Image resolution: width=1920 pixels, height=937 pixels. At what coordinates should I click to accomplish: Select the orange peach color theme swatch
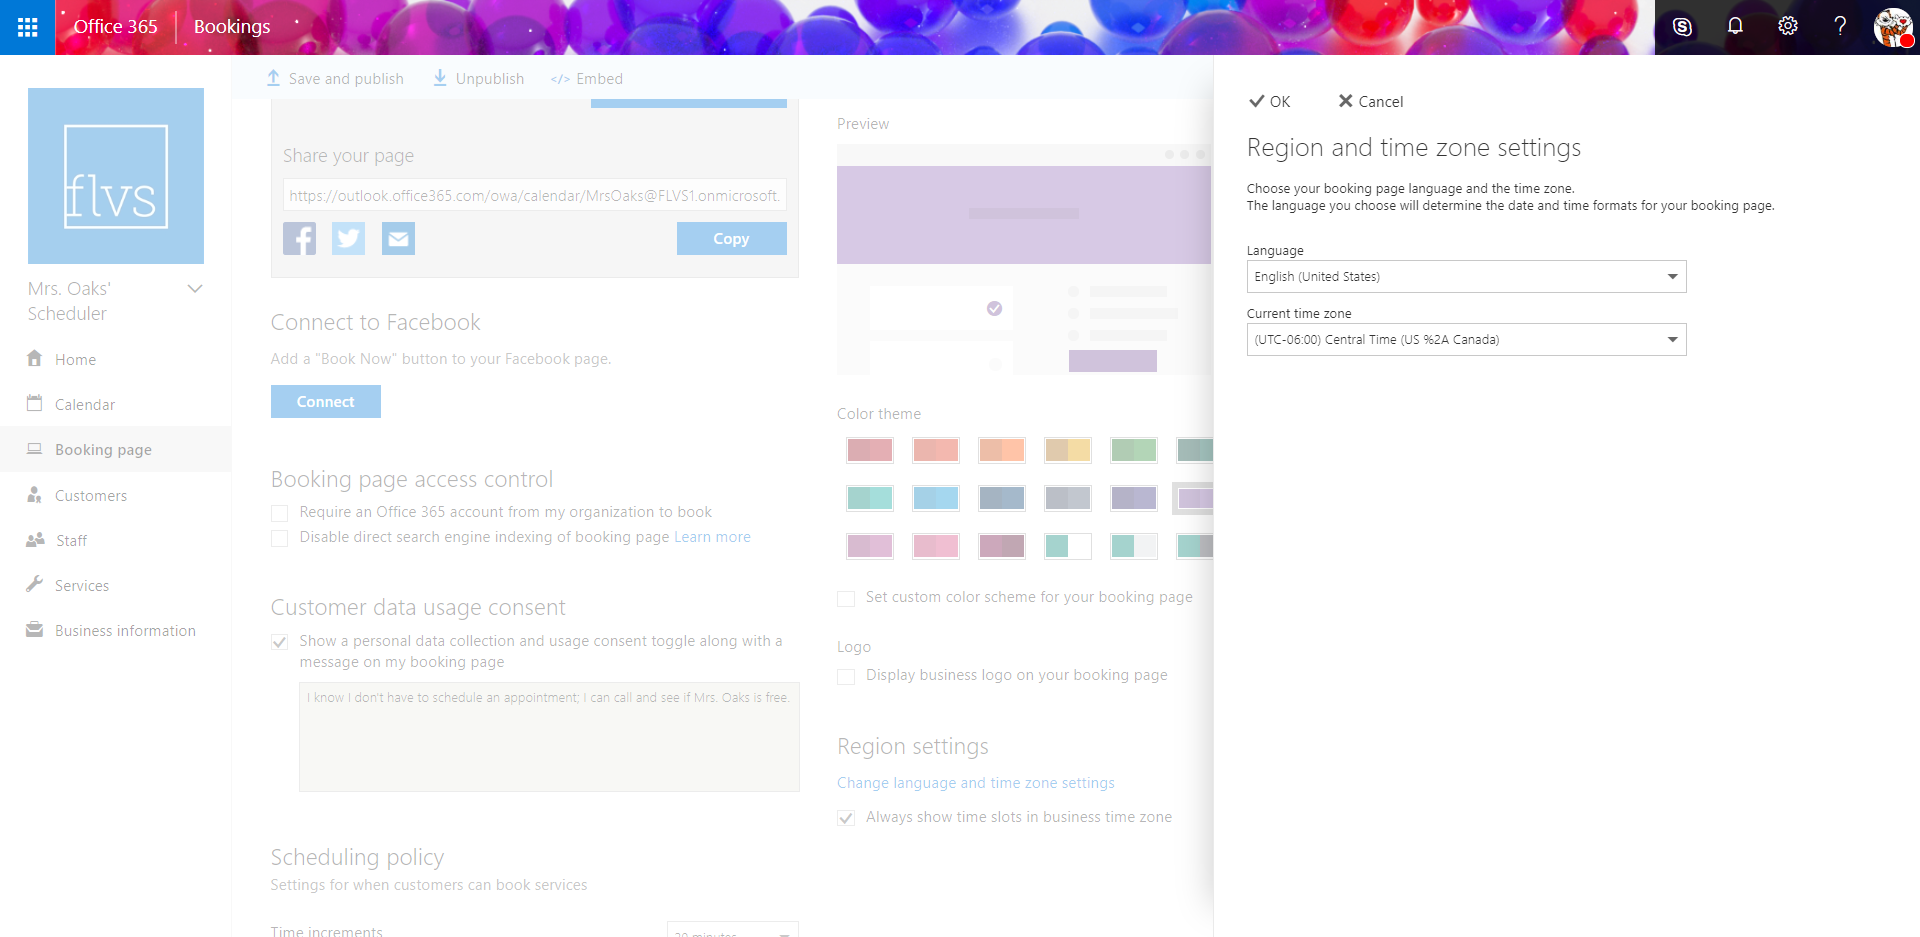pos(1001,450)
